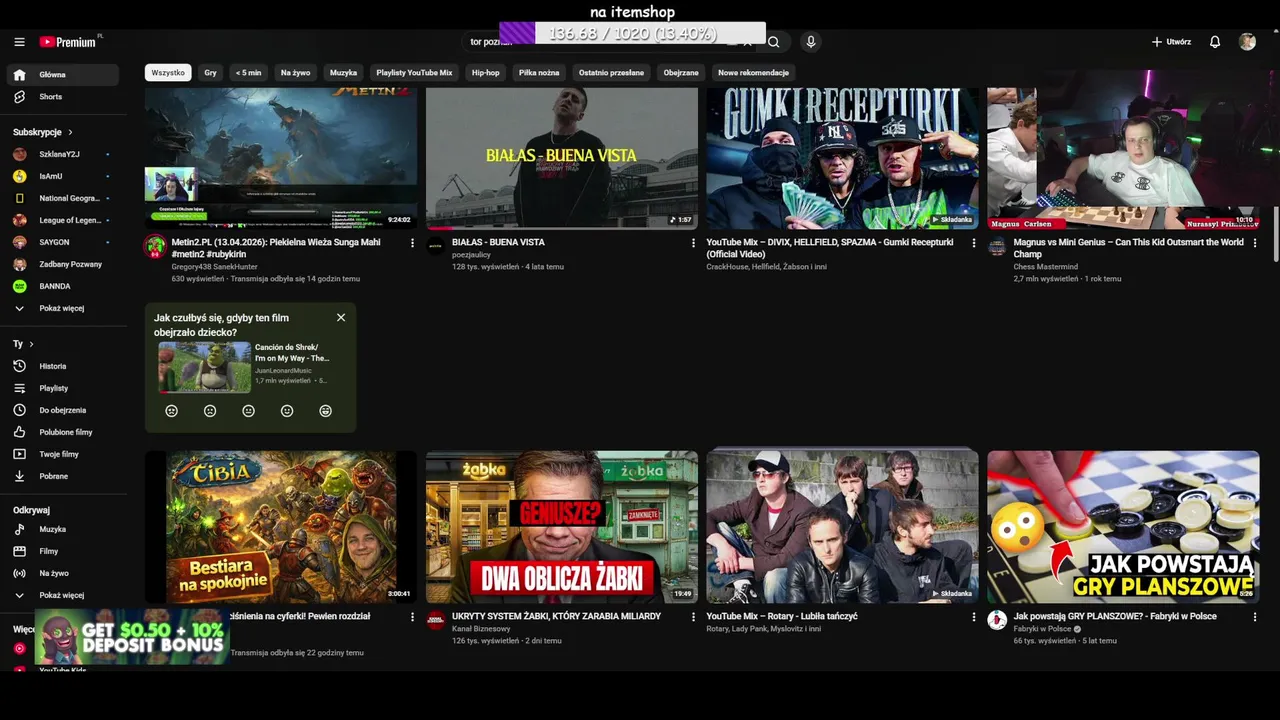Open Shorts in the sidebar
The height and width of the screenshot is (720, 1280).
coord(63,97)
